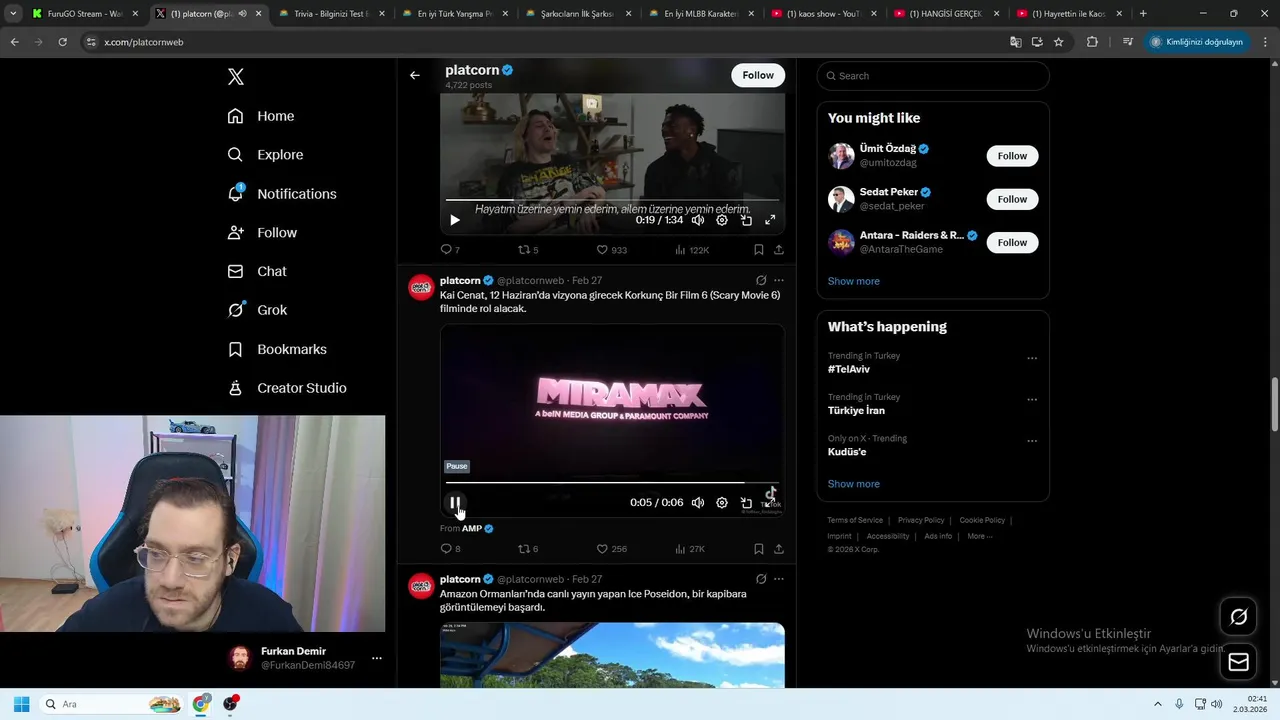Open options for #TelAviv trend
Viewport: 1280px width, 720px height.
tap(1032, 358)
